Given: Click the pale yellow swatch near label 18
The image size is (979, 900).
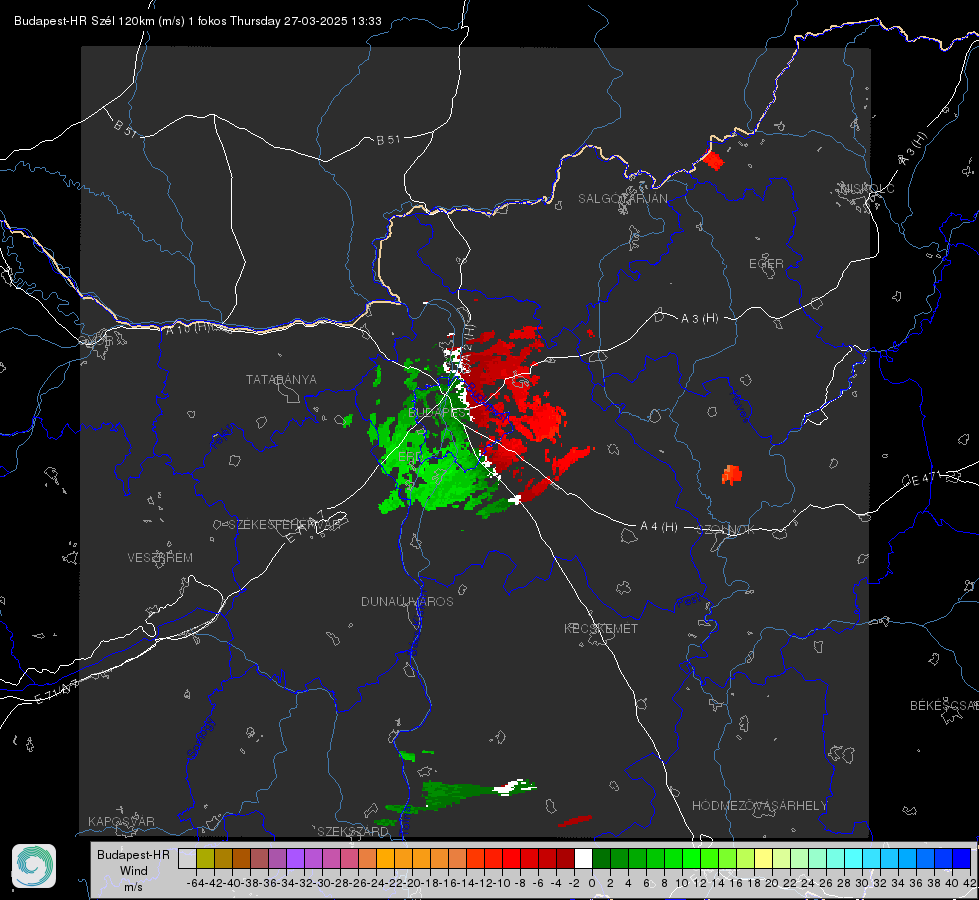Looking at the screenshot, I should click(763, 858).
